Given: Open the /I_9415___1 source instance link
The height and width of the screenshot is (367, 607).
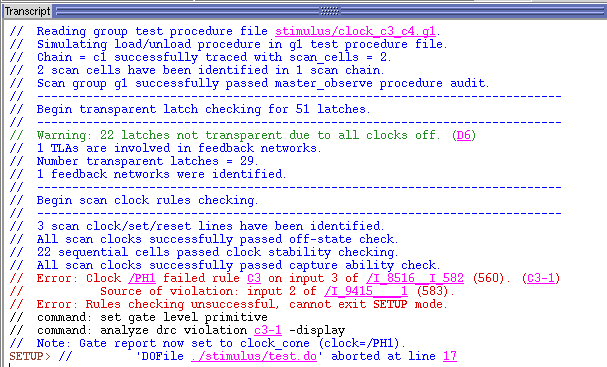Looking at the screenshot, I should coord(366,291).
